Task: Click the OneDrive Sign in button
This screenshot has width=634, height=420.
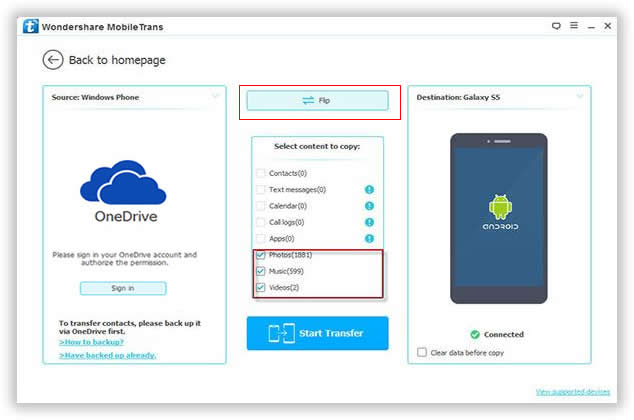Action: pyautogui.click(x=123, y=288)
